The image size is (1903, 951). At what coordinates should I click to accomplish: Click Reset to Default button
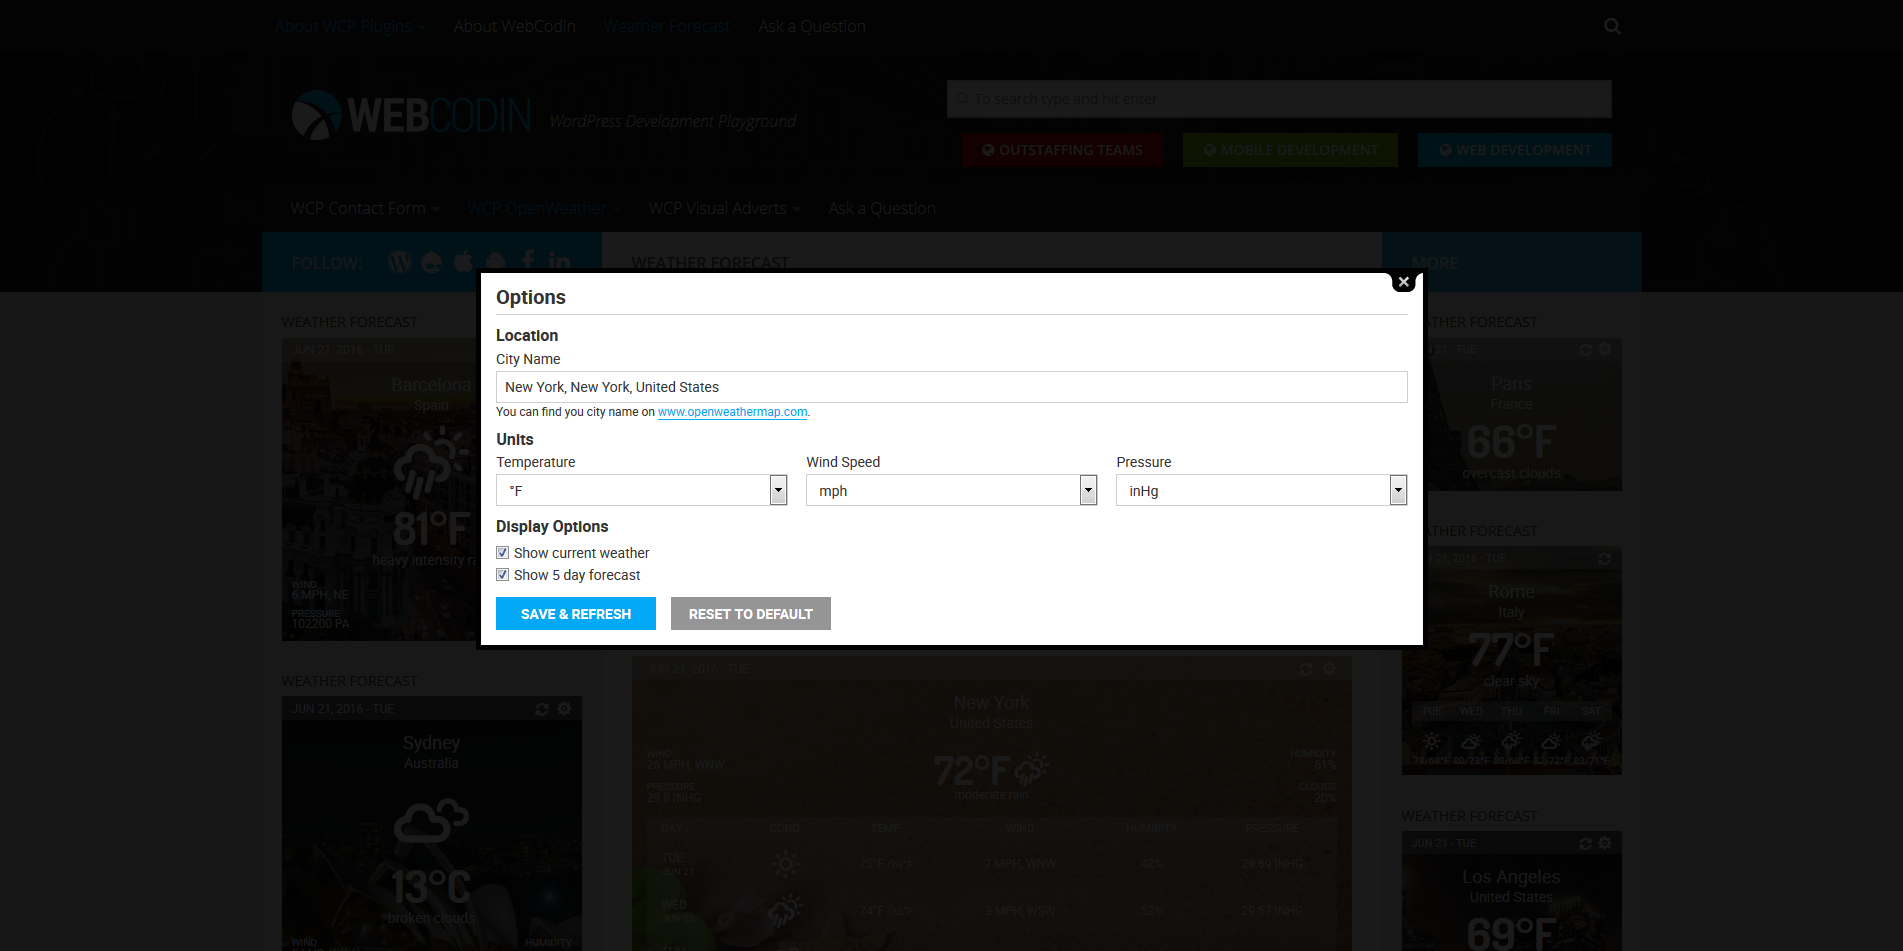(751, 614)
